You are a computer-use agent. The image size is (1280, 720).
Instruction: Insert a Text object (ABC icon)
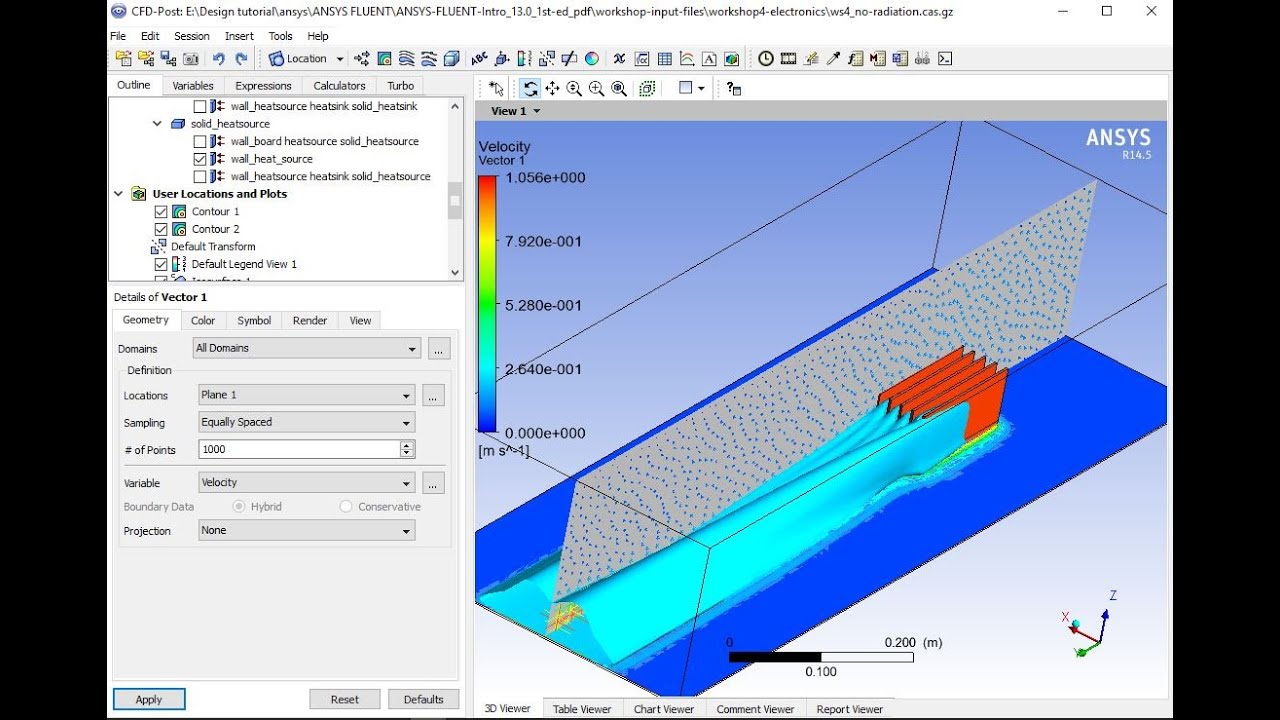click(x=479, y=59)
